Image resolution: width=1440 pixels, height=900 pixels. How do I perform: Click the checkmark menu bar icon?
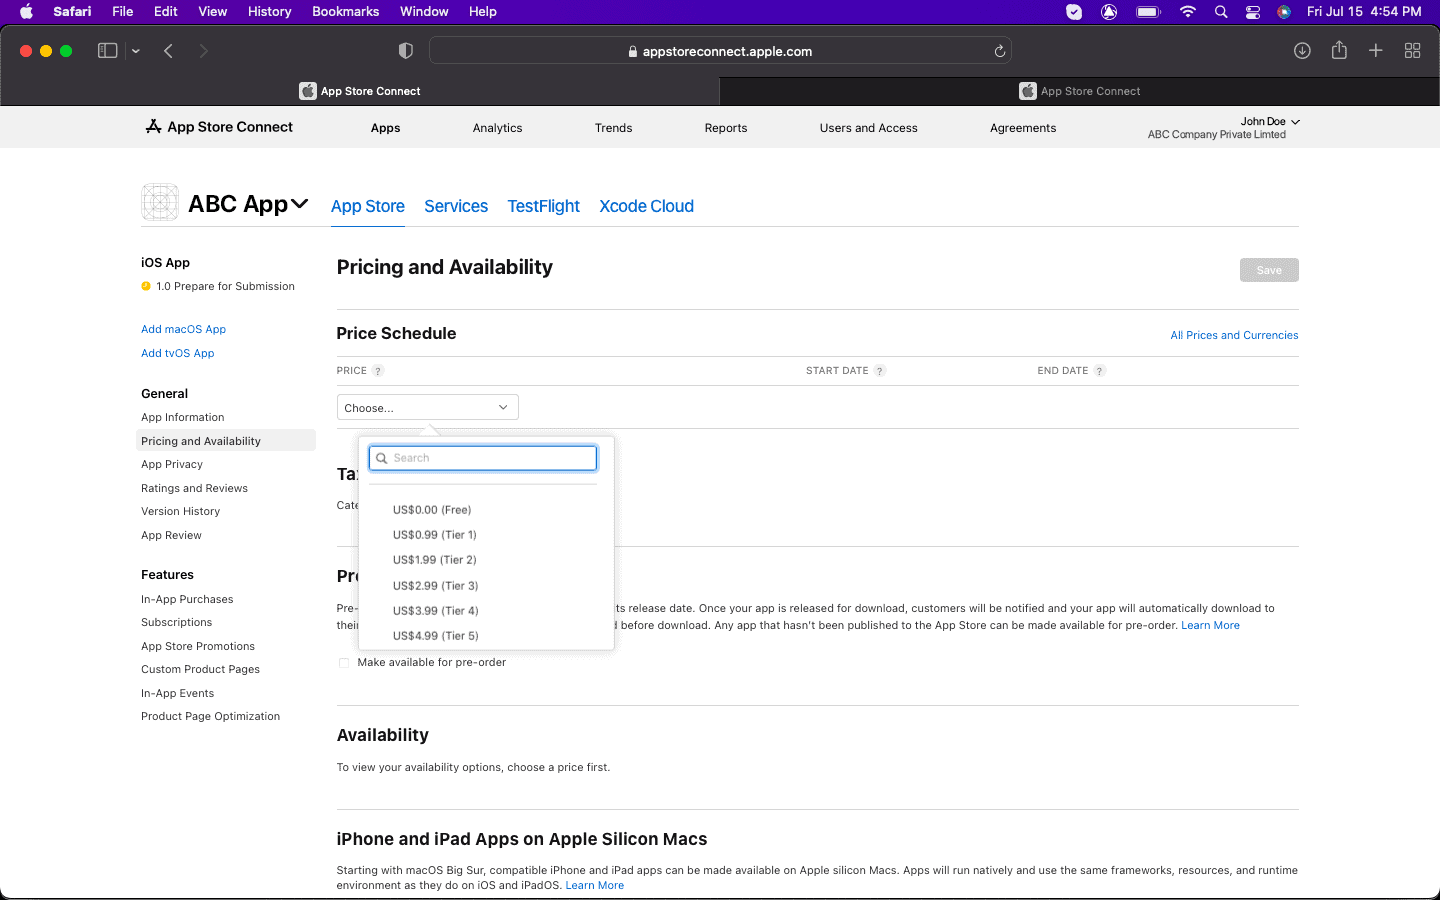pyautogui.click(x=1074, y=12)
